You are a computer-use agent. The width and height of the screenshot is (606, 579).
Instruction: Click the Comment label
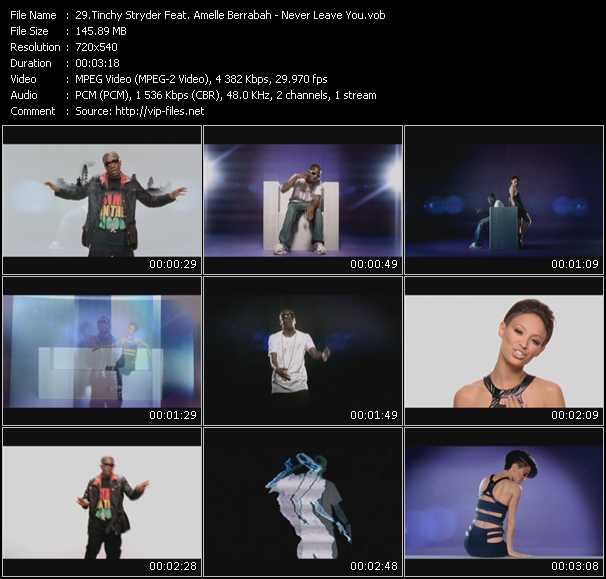[33, 111]
